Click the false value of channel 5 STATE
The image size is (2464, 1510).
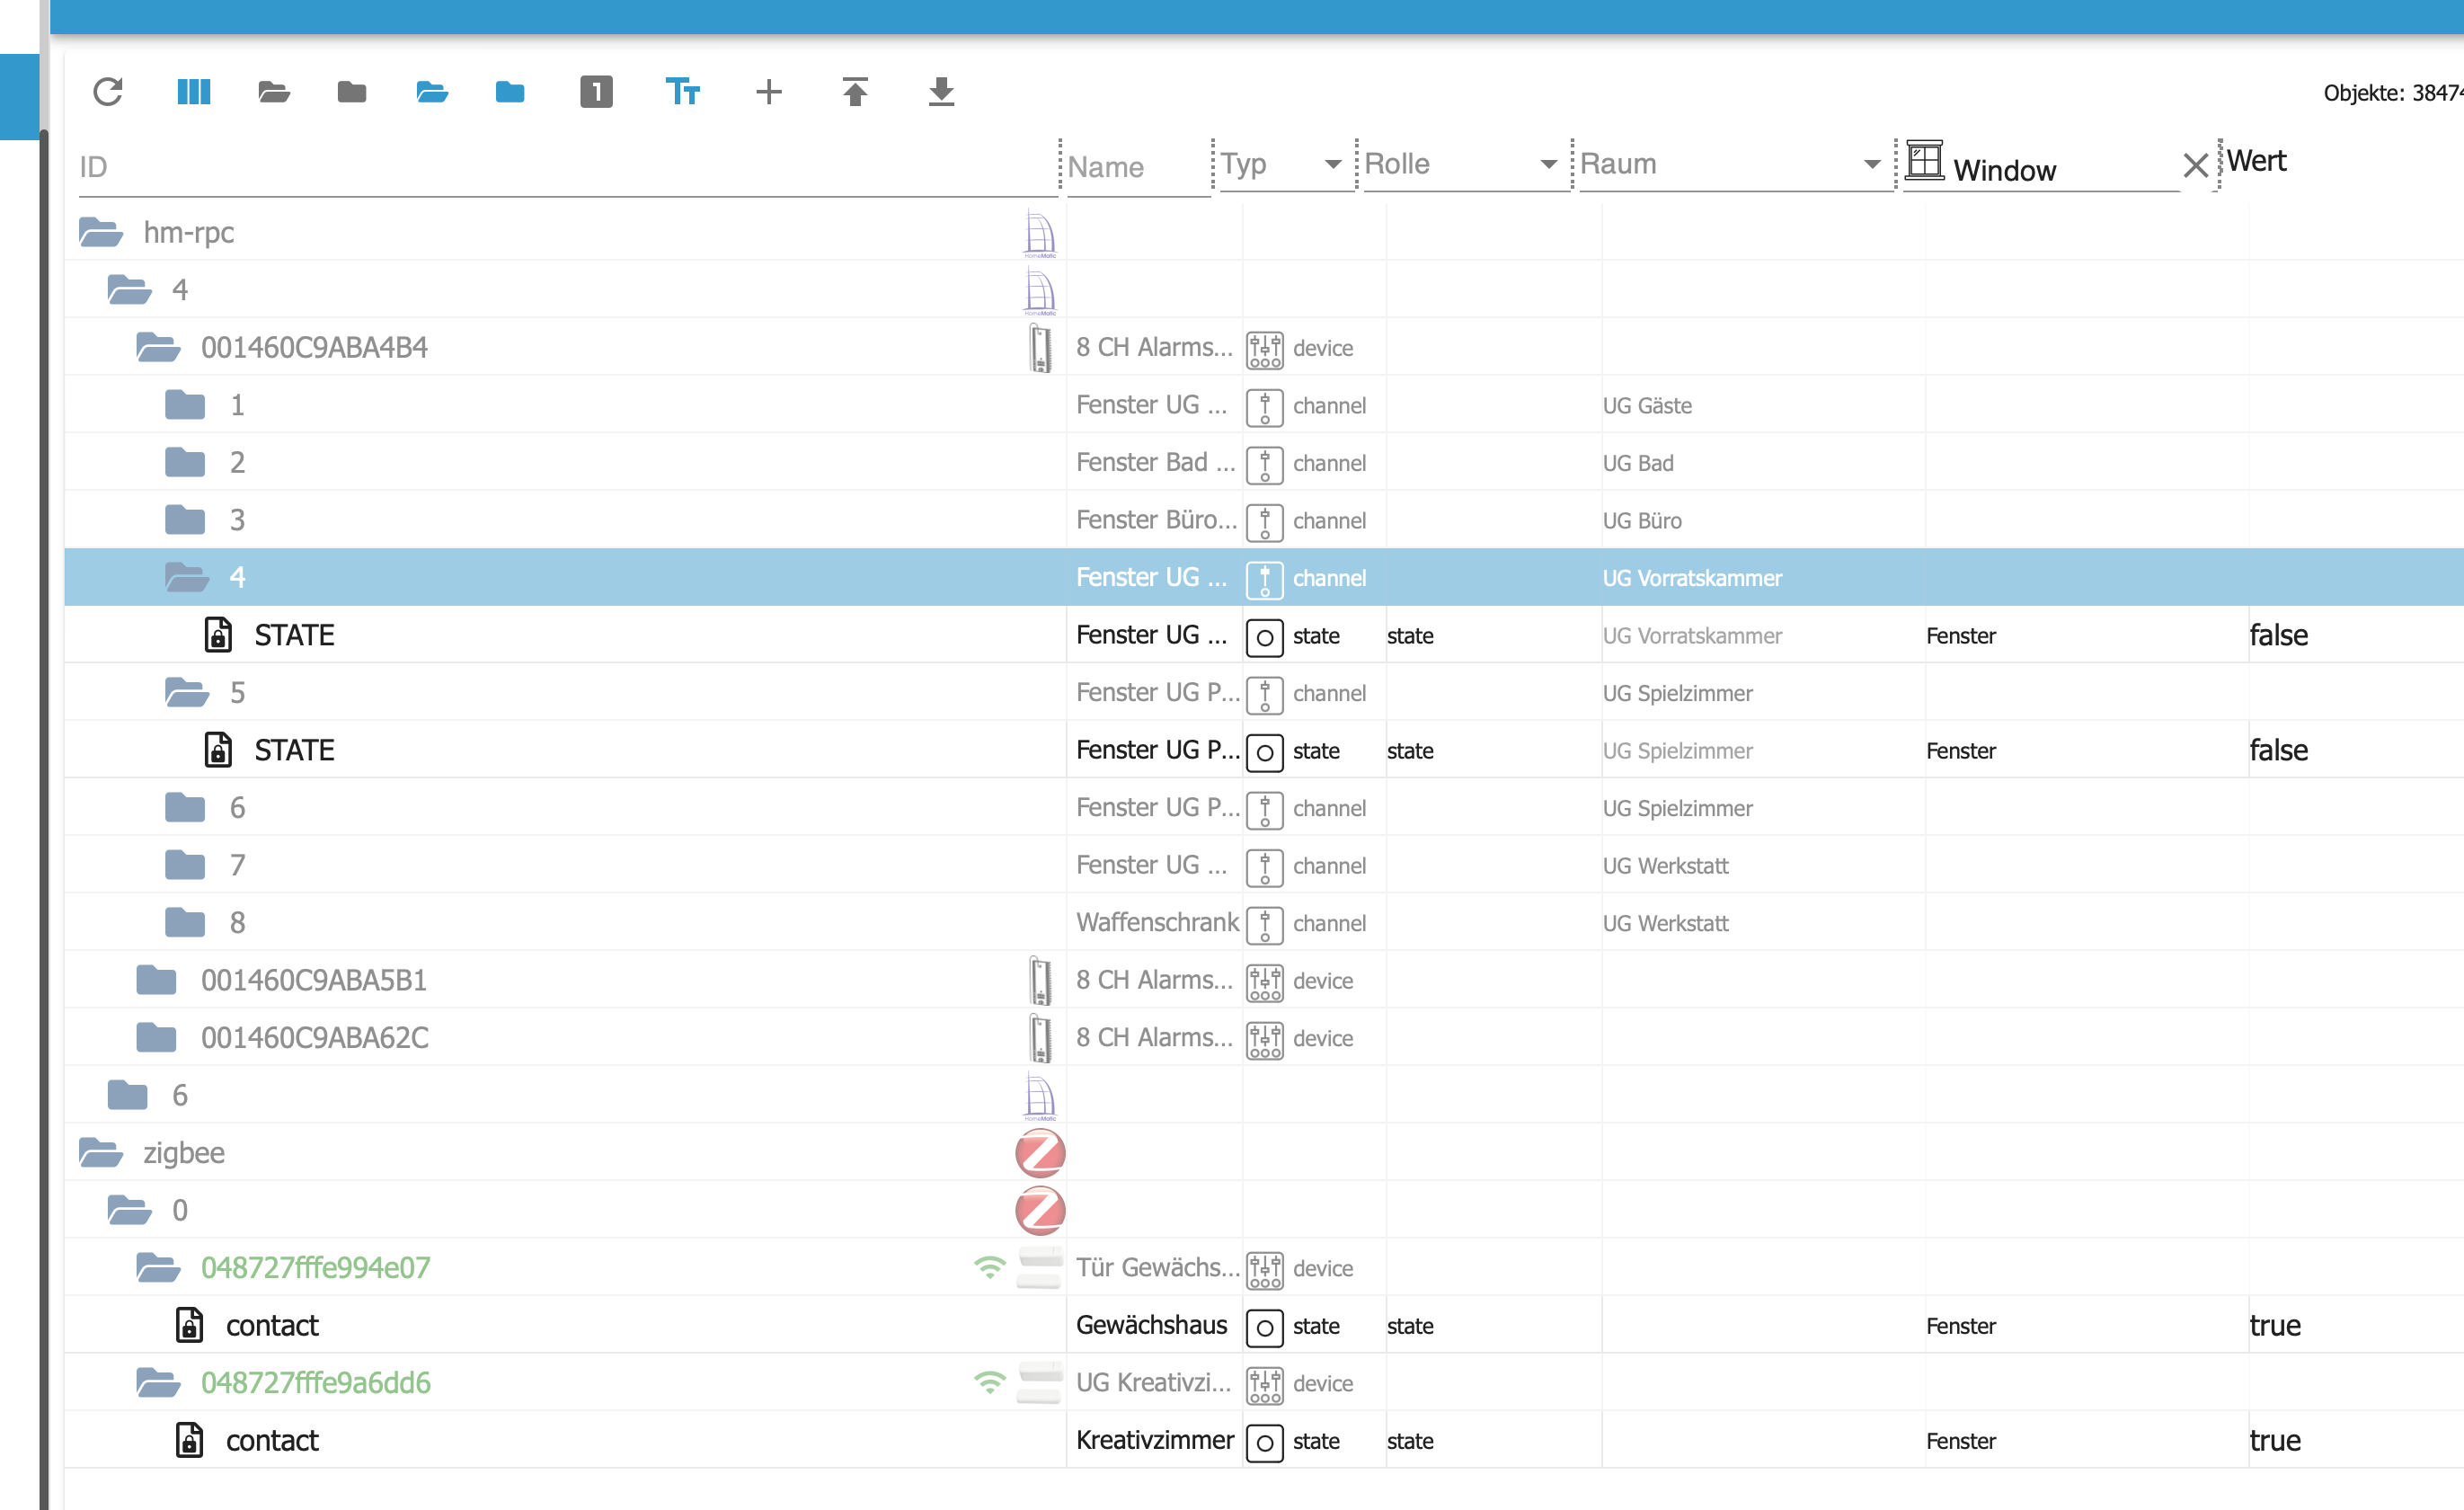(2278, 750)
